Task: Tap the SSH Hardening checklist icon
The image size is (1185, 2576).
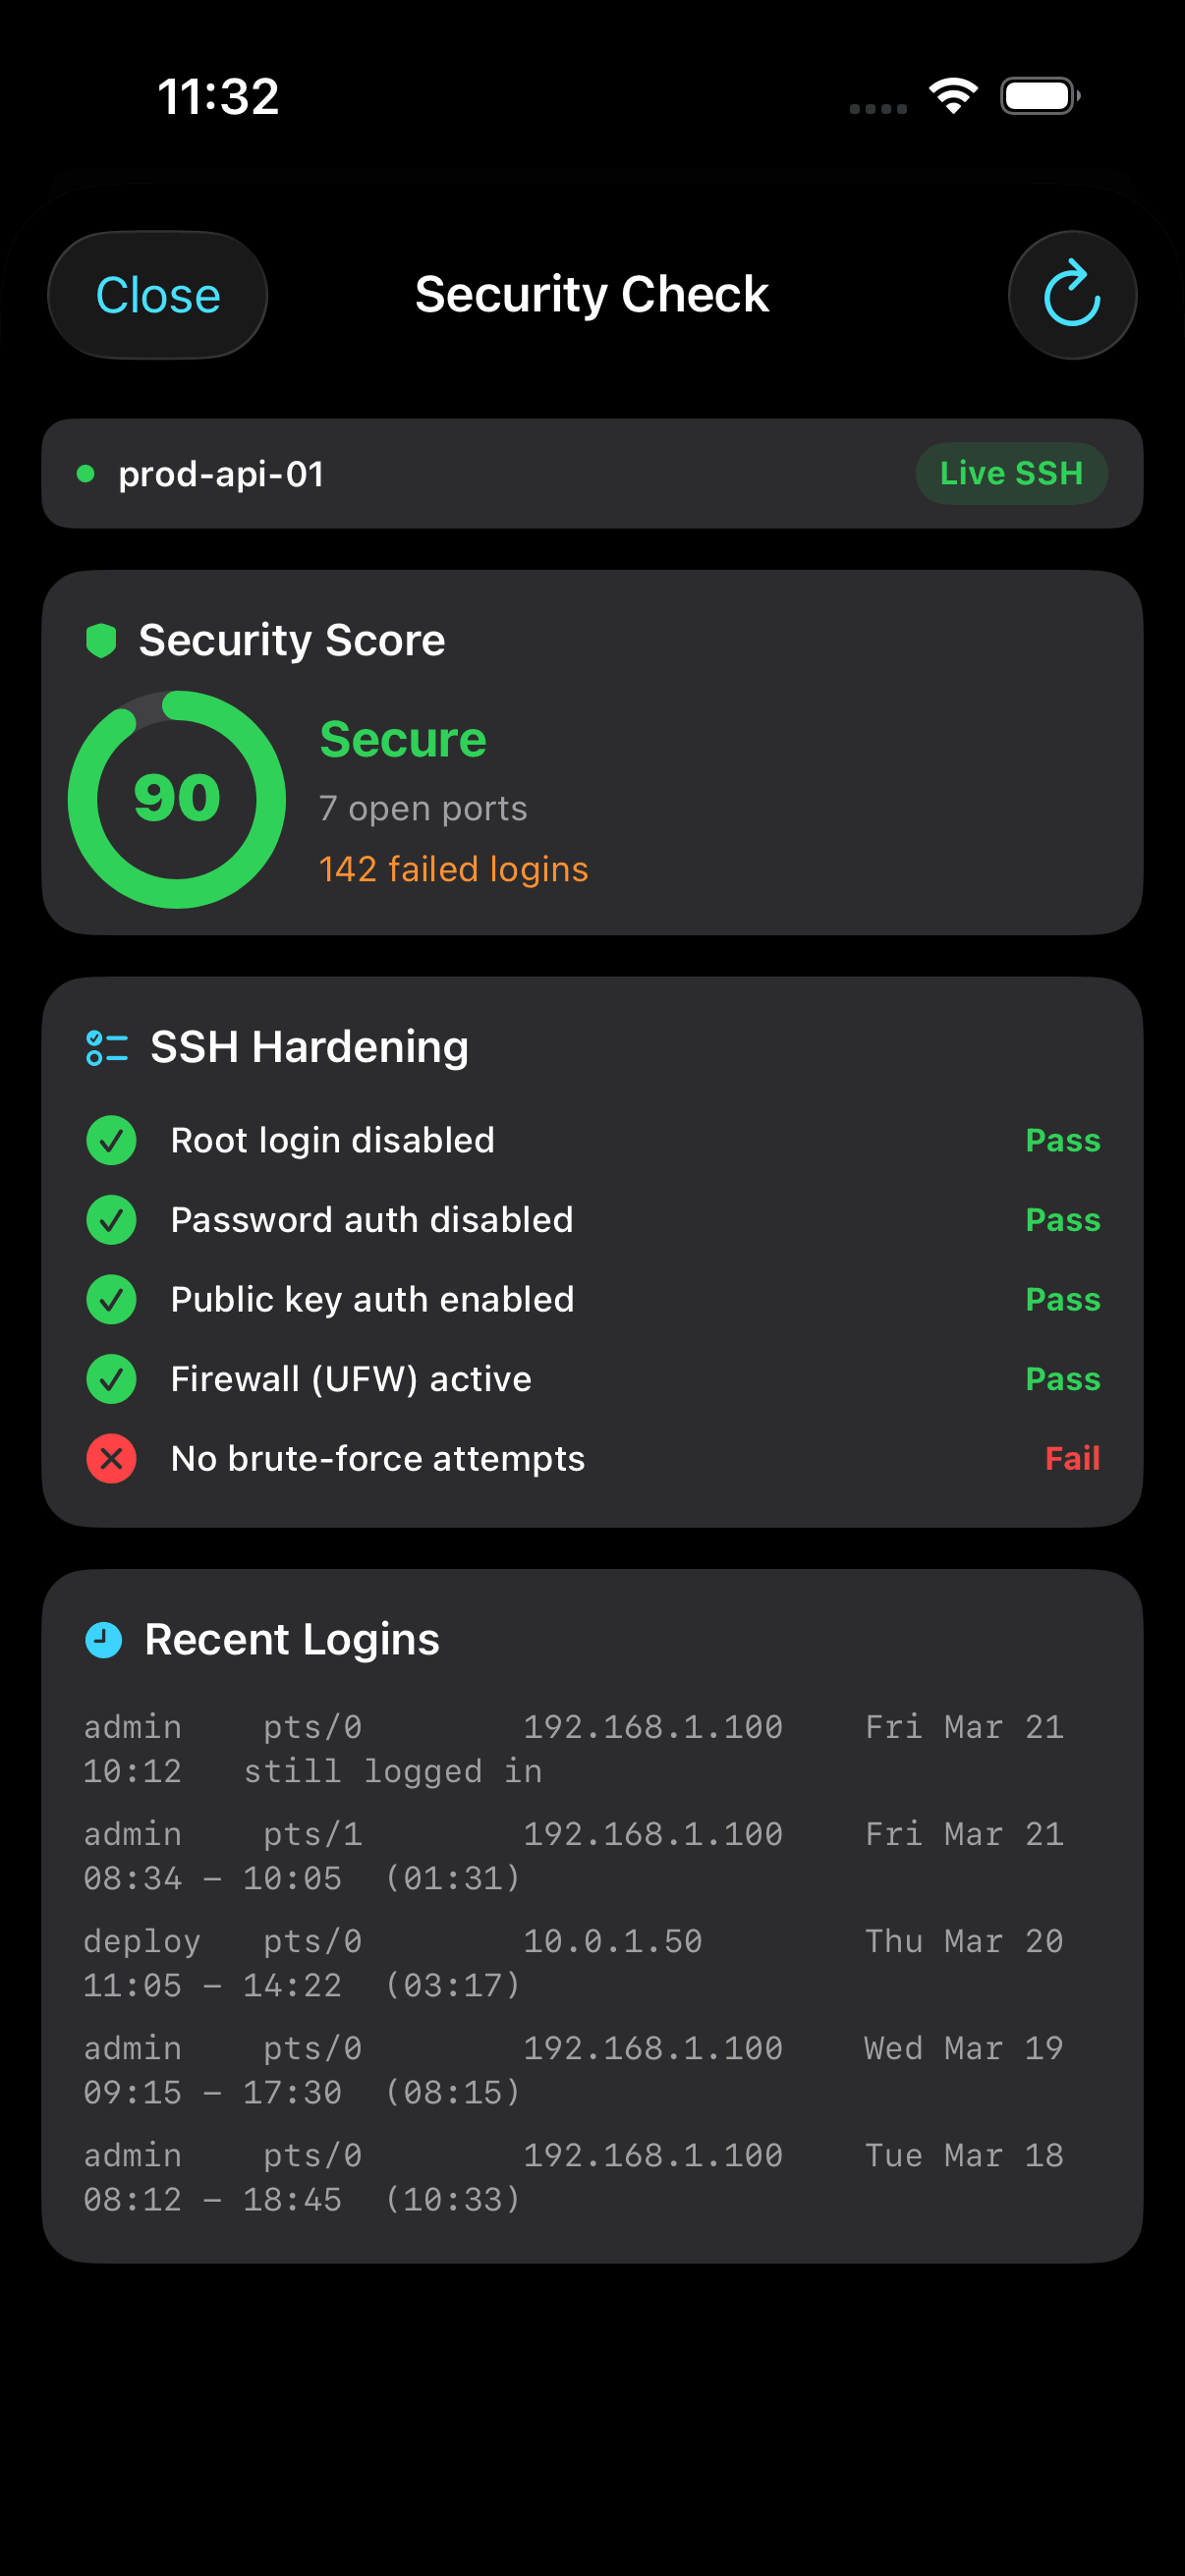Action: click(x=107, y=1047)
